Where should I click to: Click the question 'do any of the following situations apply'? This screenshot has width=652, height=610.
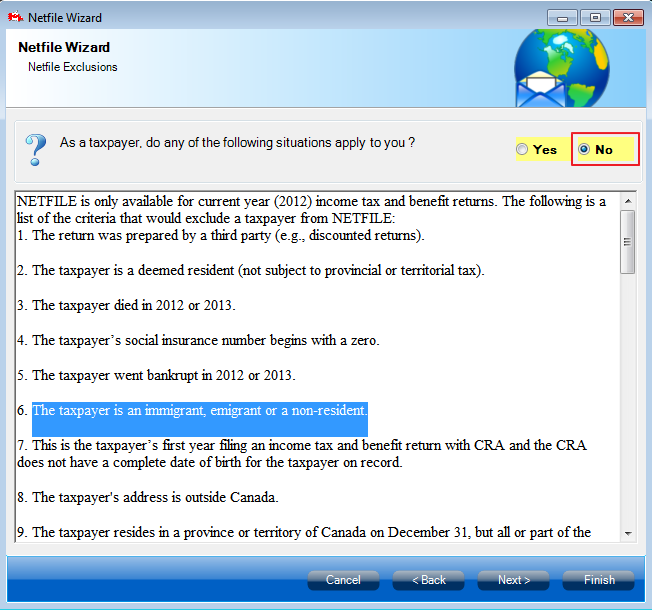(x=237, y=143)
